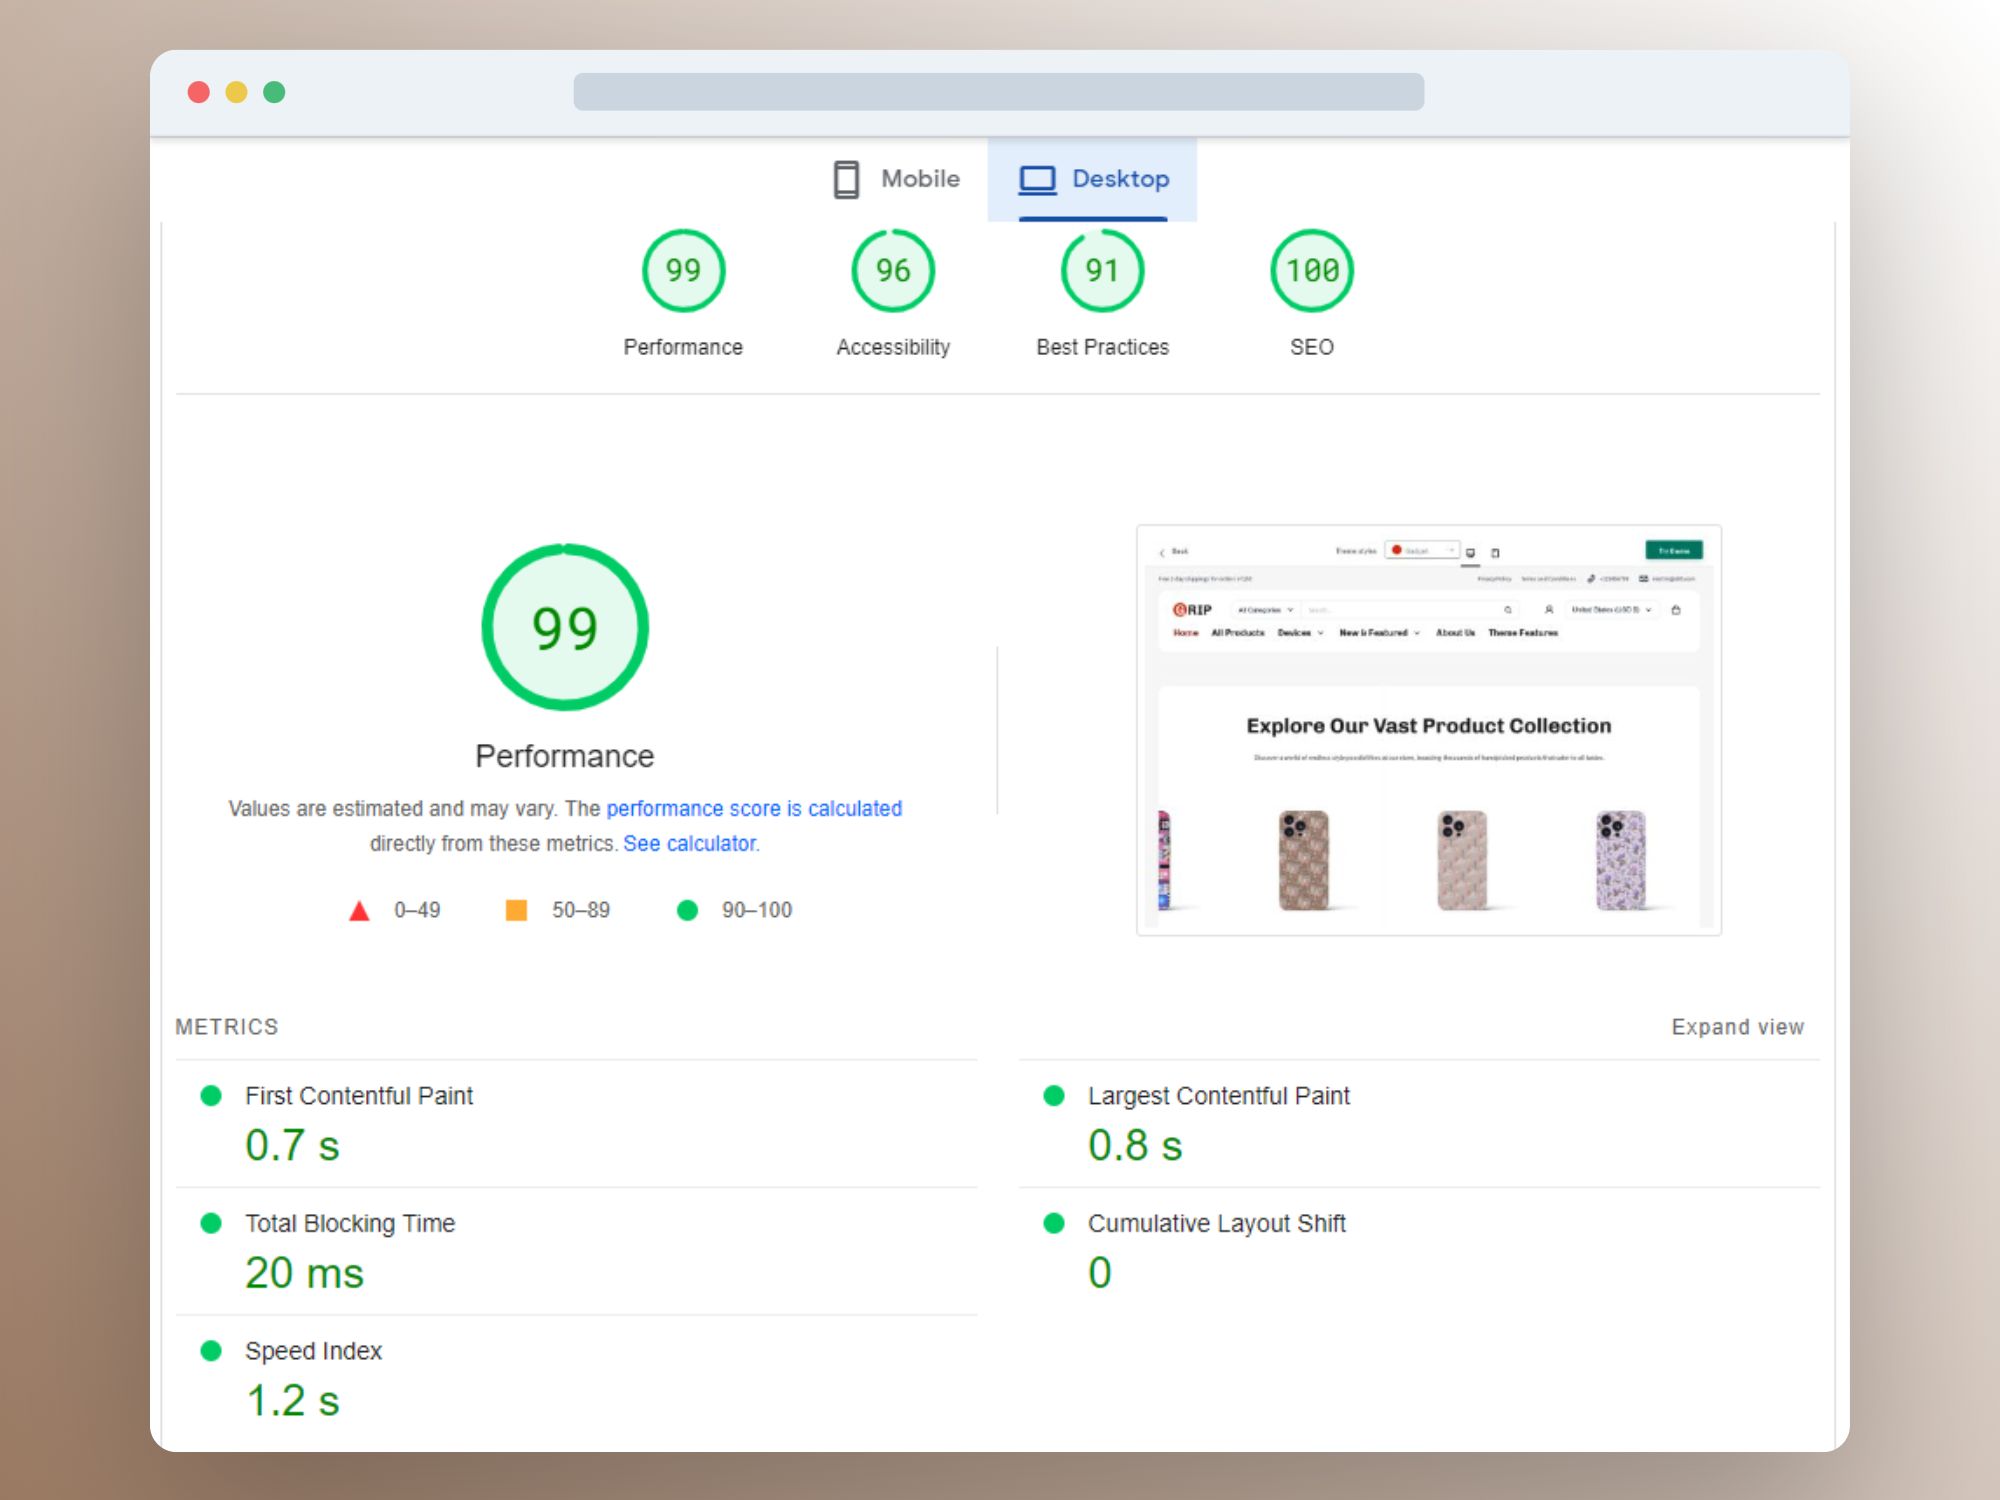2000x1500 pixels.
Task: Click the 0.8 s LCP value
Action: (x=1135, y=1145)
